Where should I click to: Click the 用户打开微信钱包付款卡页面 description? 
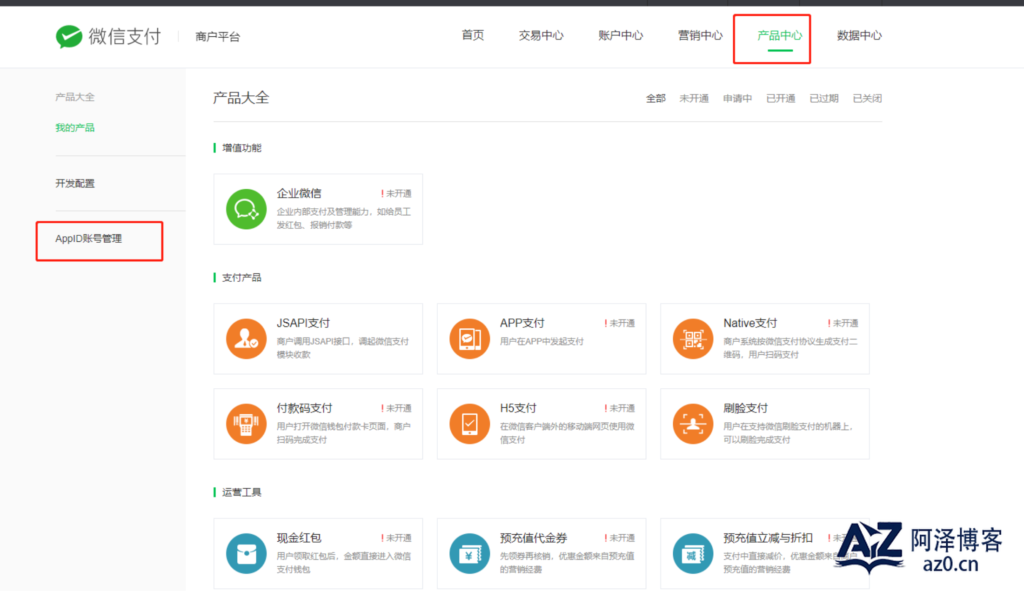(x=344, y=433)
